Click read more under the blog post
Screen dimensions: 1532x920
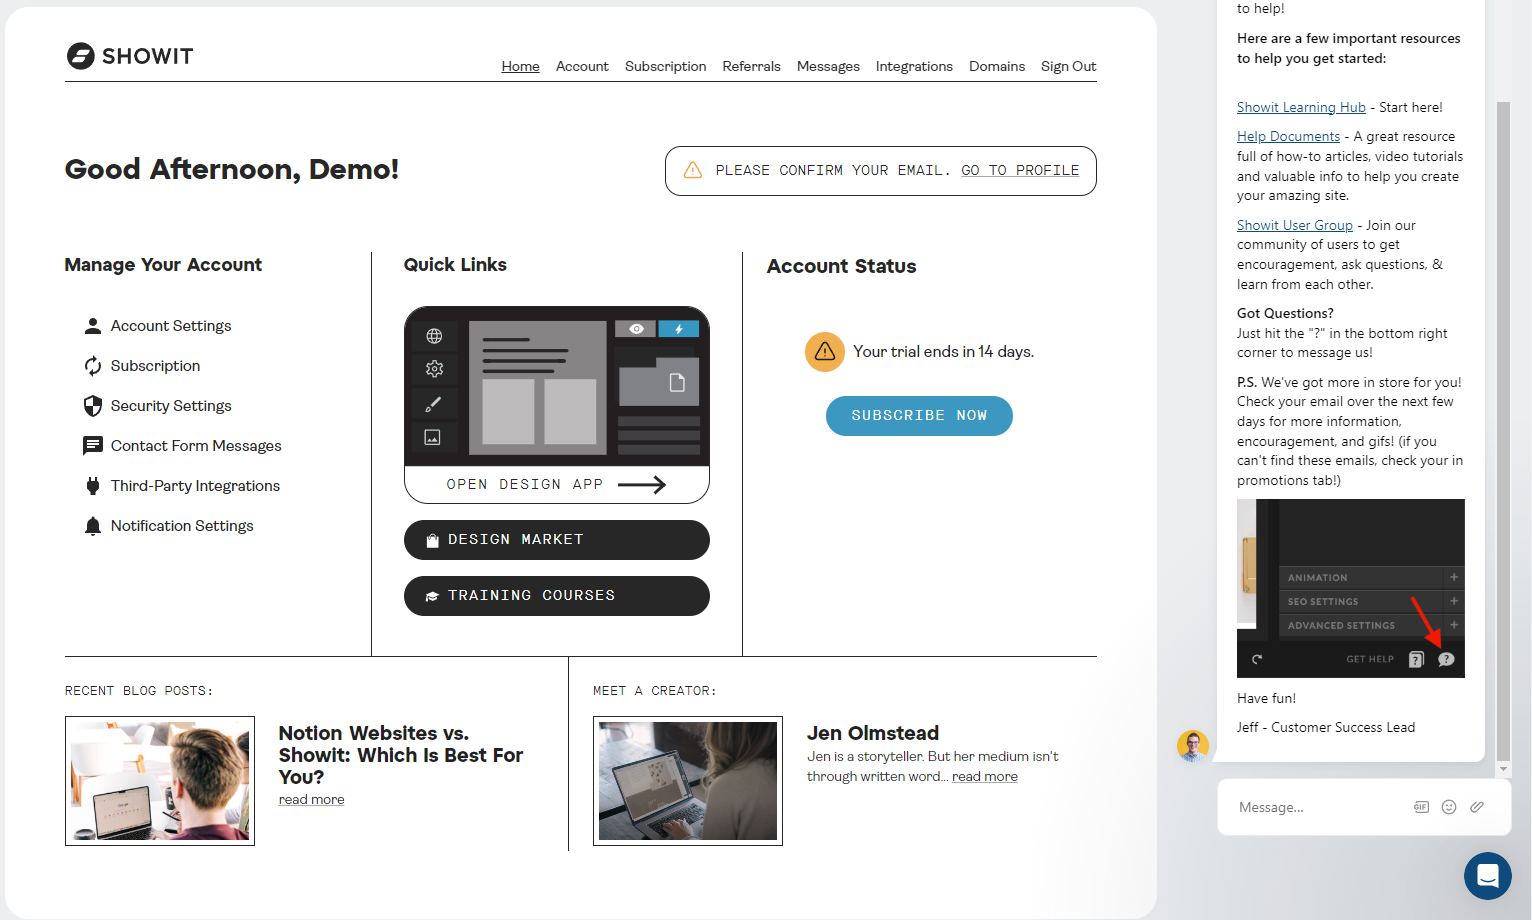(311, 800)
